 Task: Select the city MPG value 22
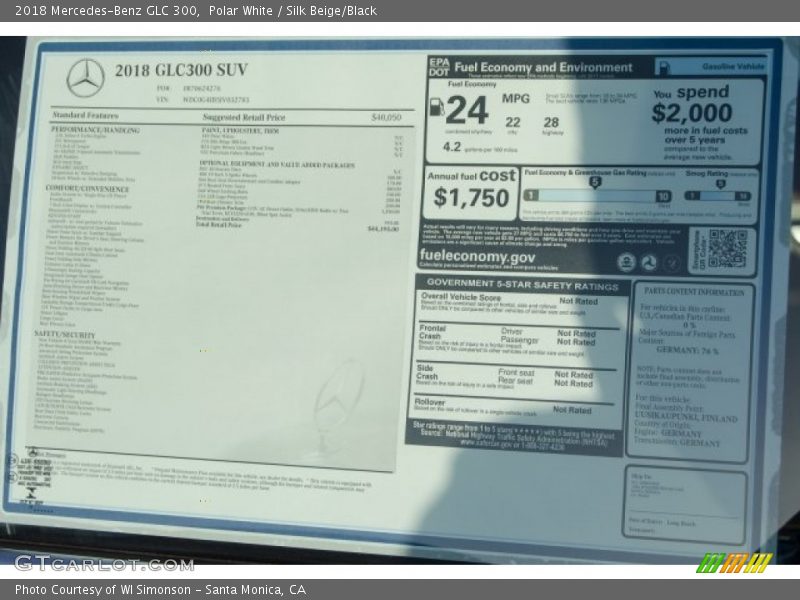513,122
